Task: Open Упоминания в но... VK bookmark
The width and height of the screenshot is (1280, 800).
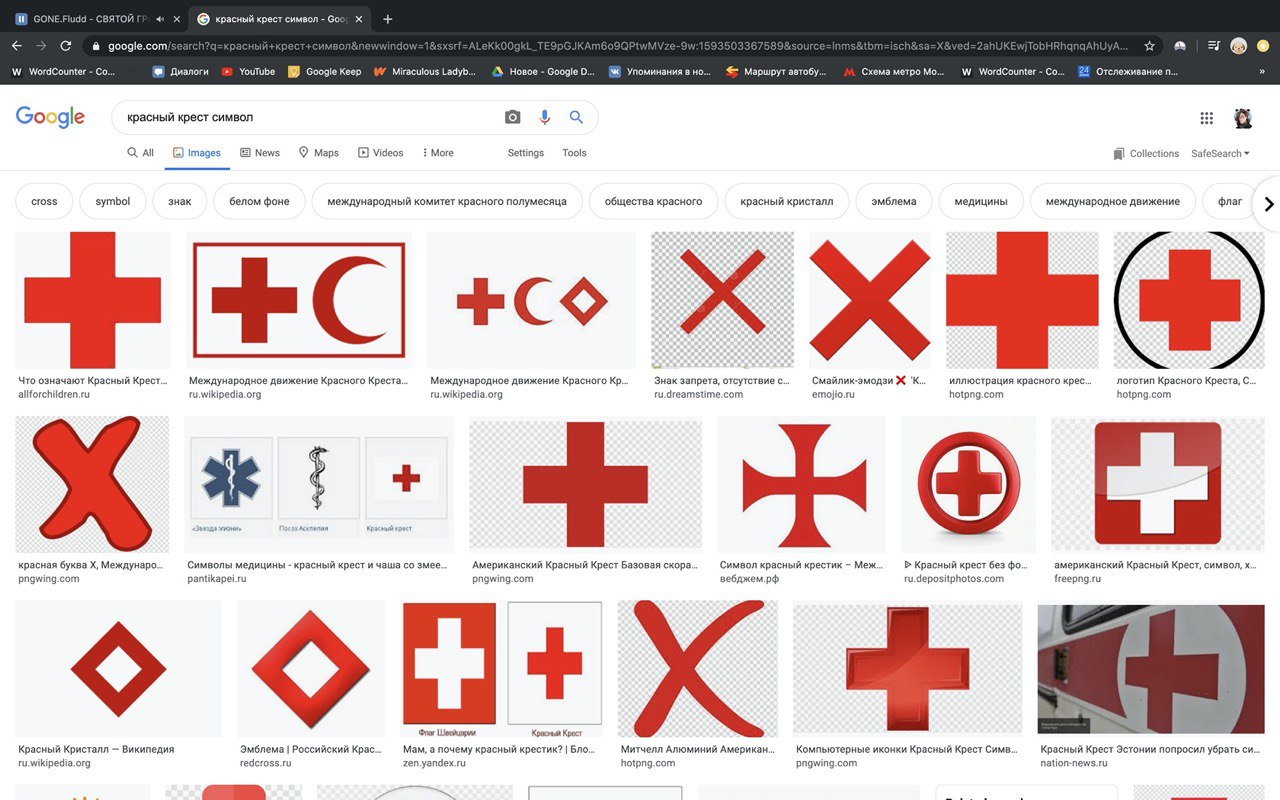Action: tap(659, 72)
